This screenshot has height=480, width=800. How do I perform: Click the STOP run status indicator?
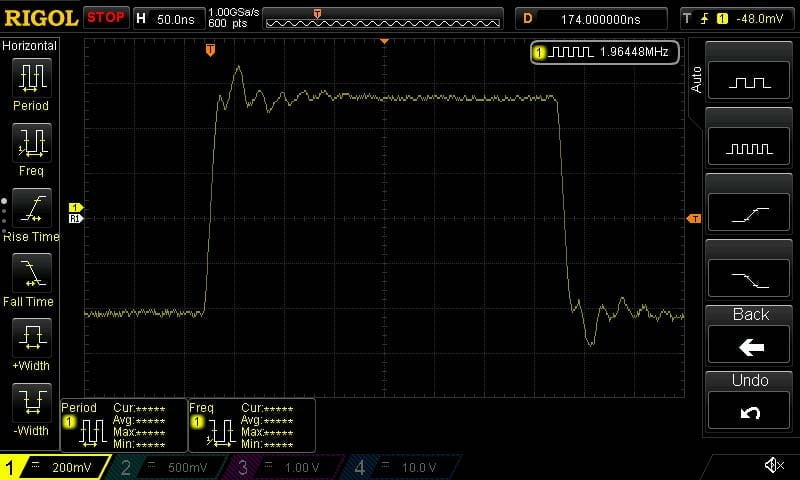click(x=106, y=18)
